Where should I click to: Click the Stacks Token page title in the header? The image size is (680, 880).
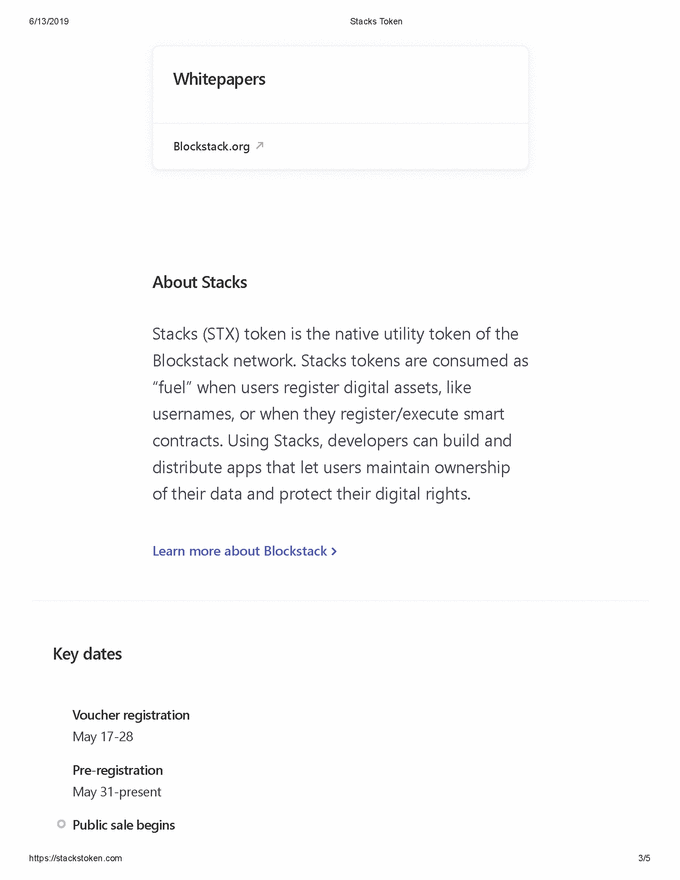point(376,21)
